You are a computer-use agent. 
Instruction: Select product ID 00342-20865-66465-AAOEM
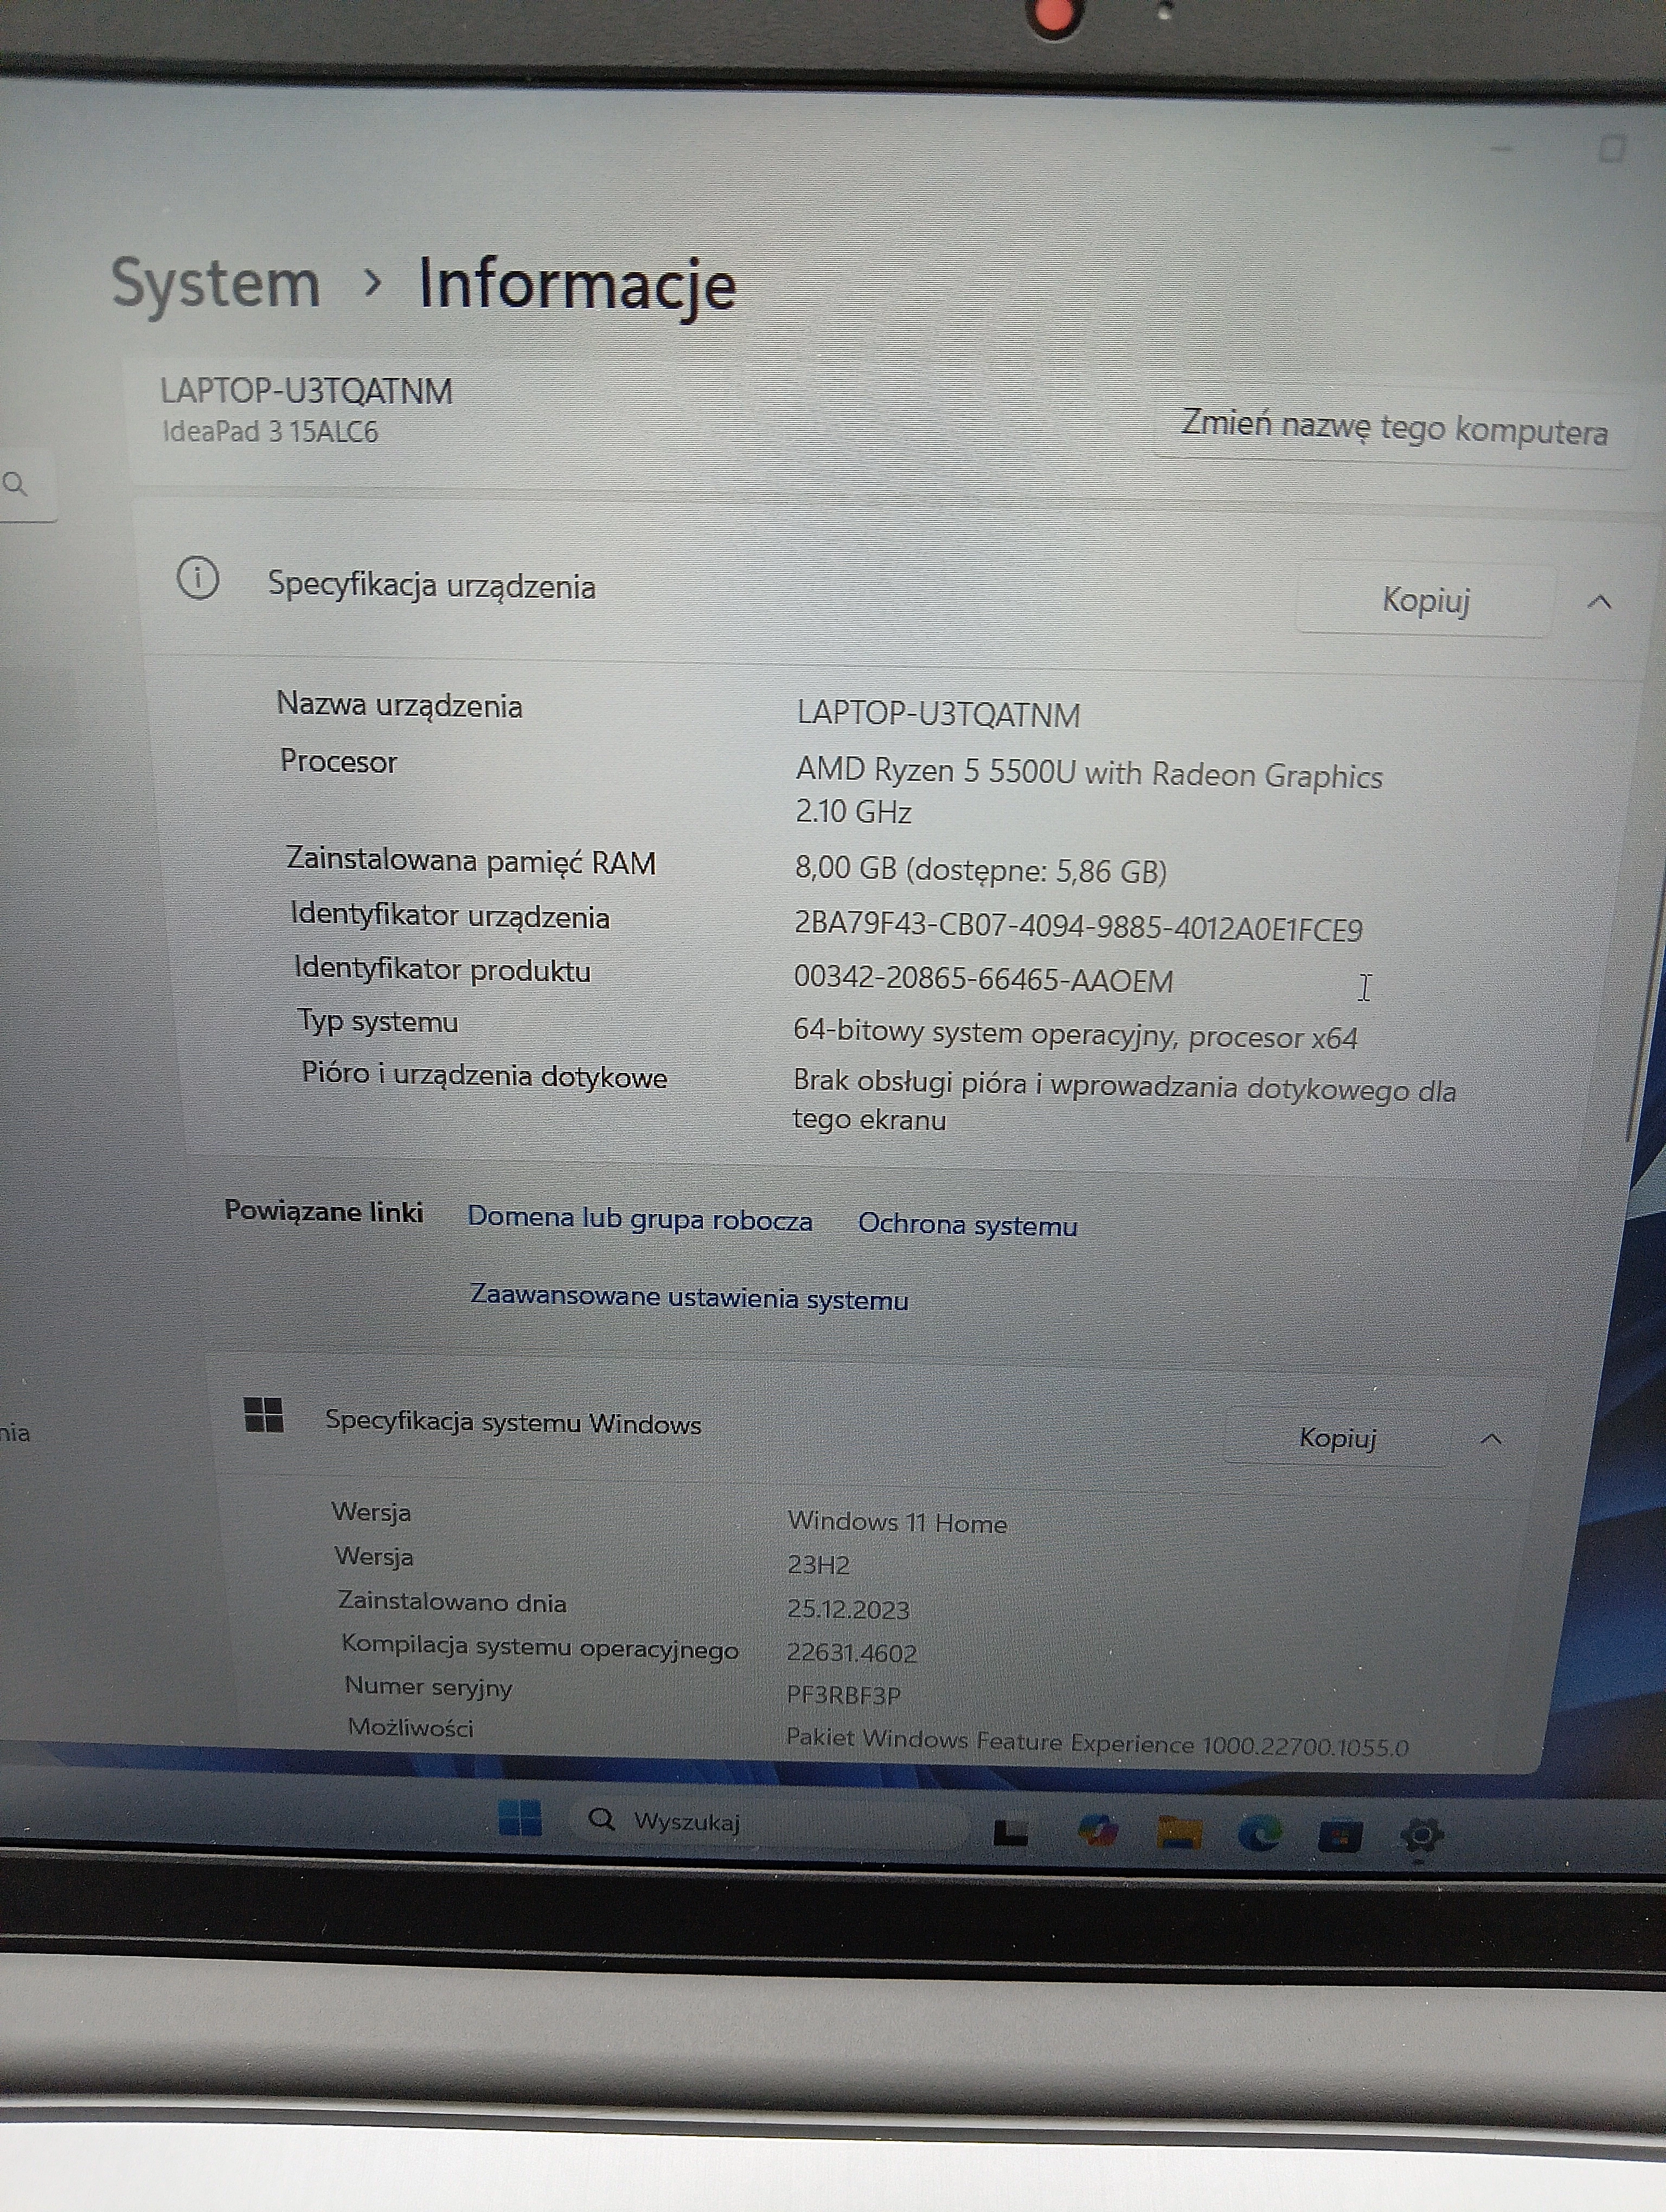pyautogui.click(x=983, y=980)
